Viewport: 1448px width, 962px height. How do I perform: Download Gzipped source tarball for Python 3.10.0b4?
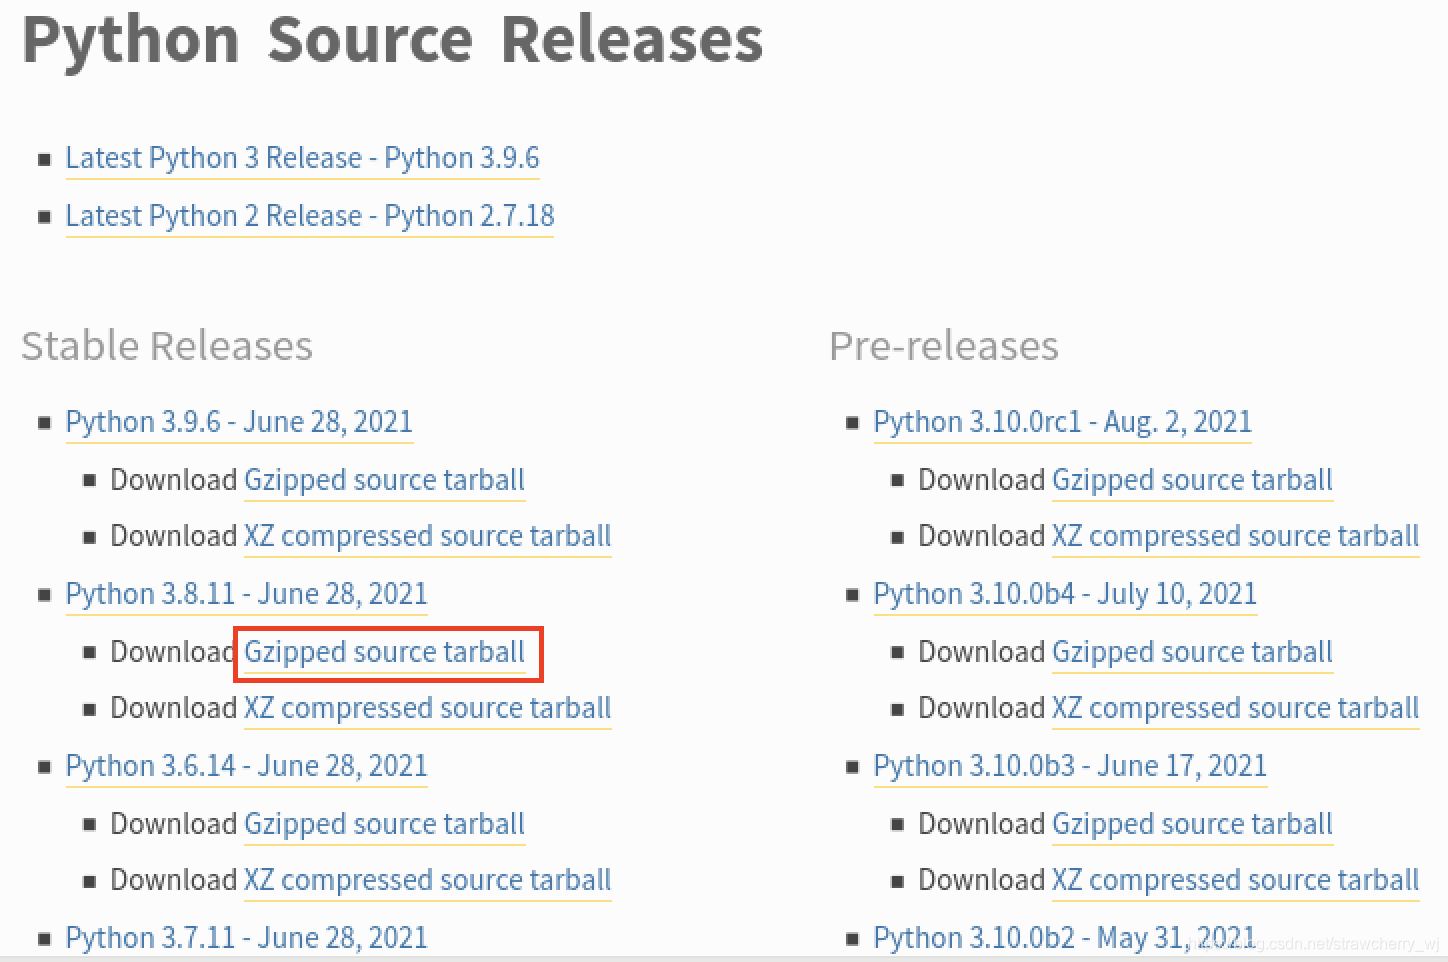(x=1193, y=652)
